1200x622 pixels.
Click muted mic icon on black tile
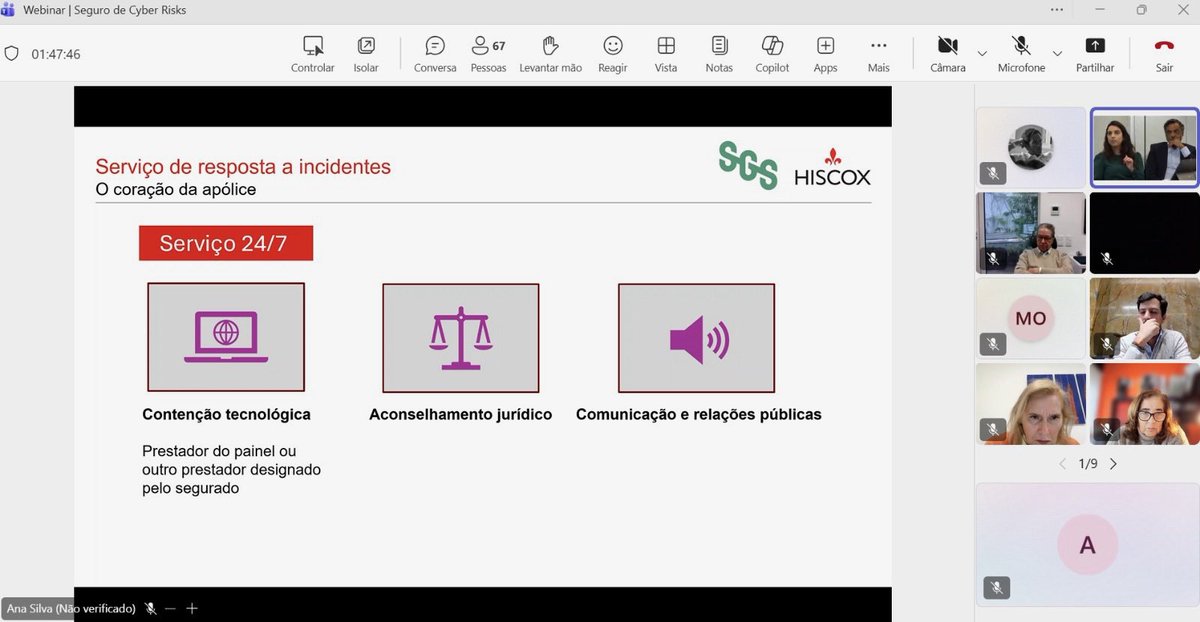click(1106, 258)
